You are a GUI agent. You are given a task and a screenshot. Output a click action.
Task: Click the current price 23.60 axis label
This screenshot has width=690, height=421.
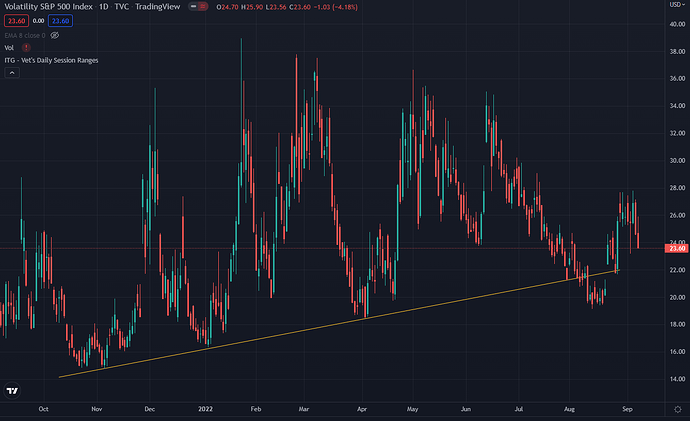[677, 249]
